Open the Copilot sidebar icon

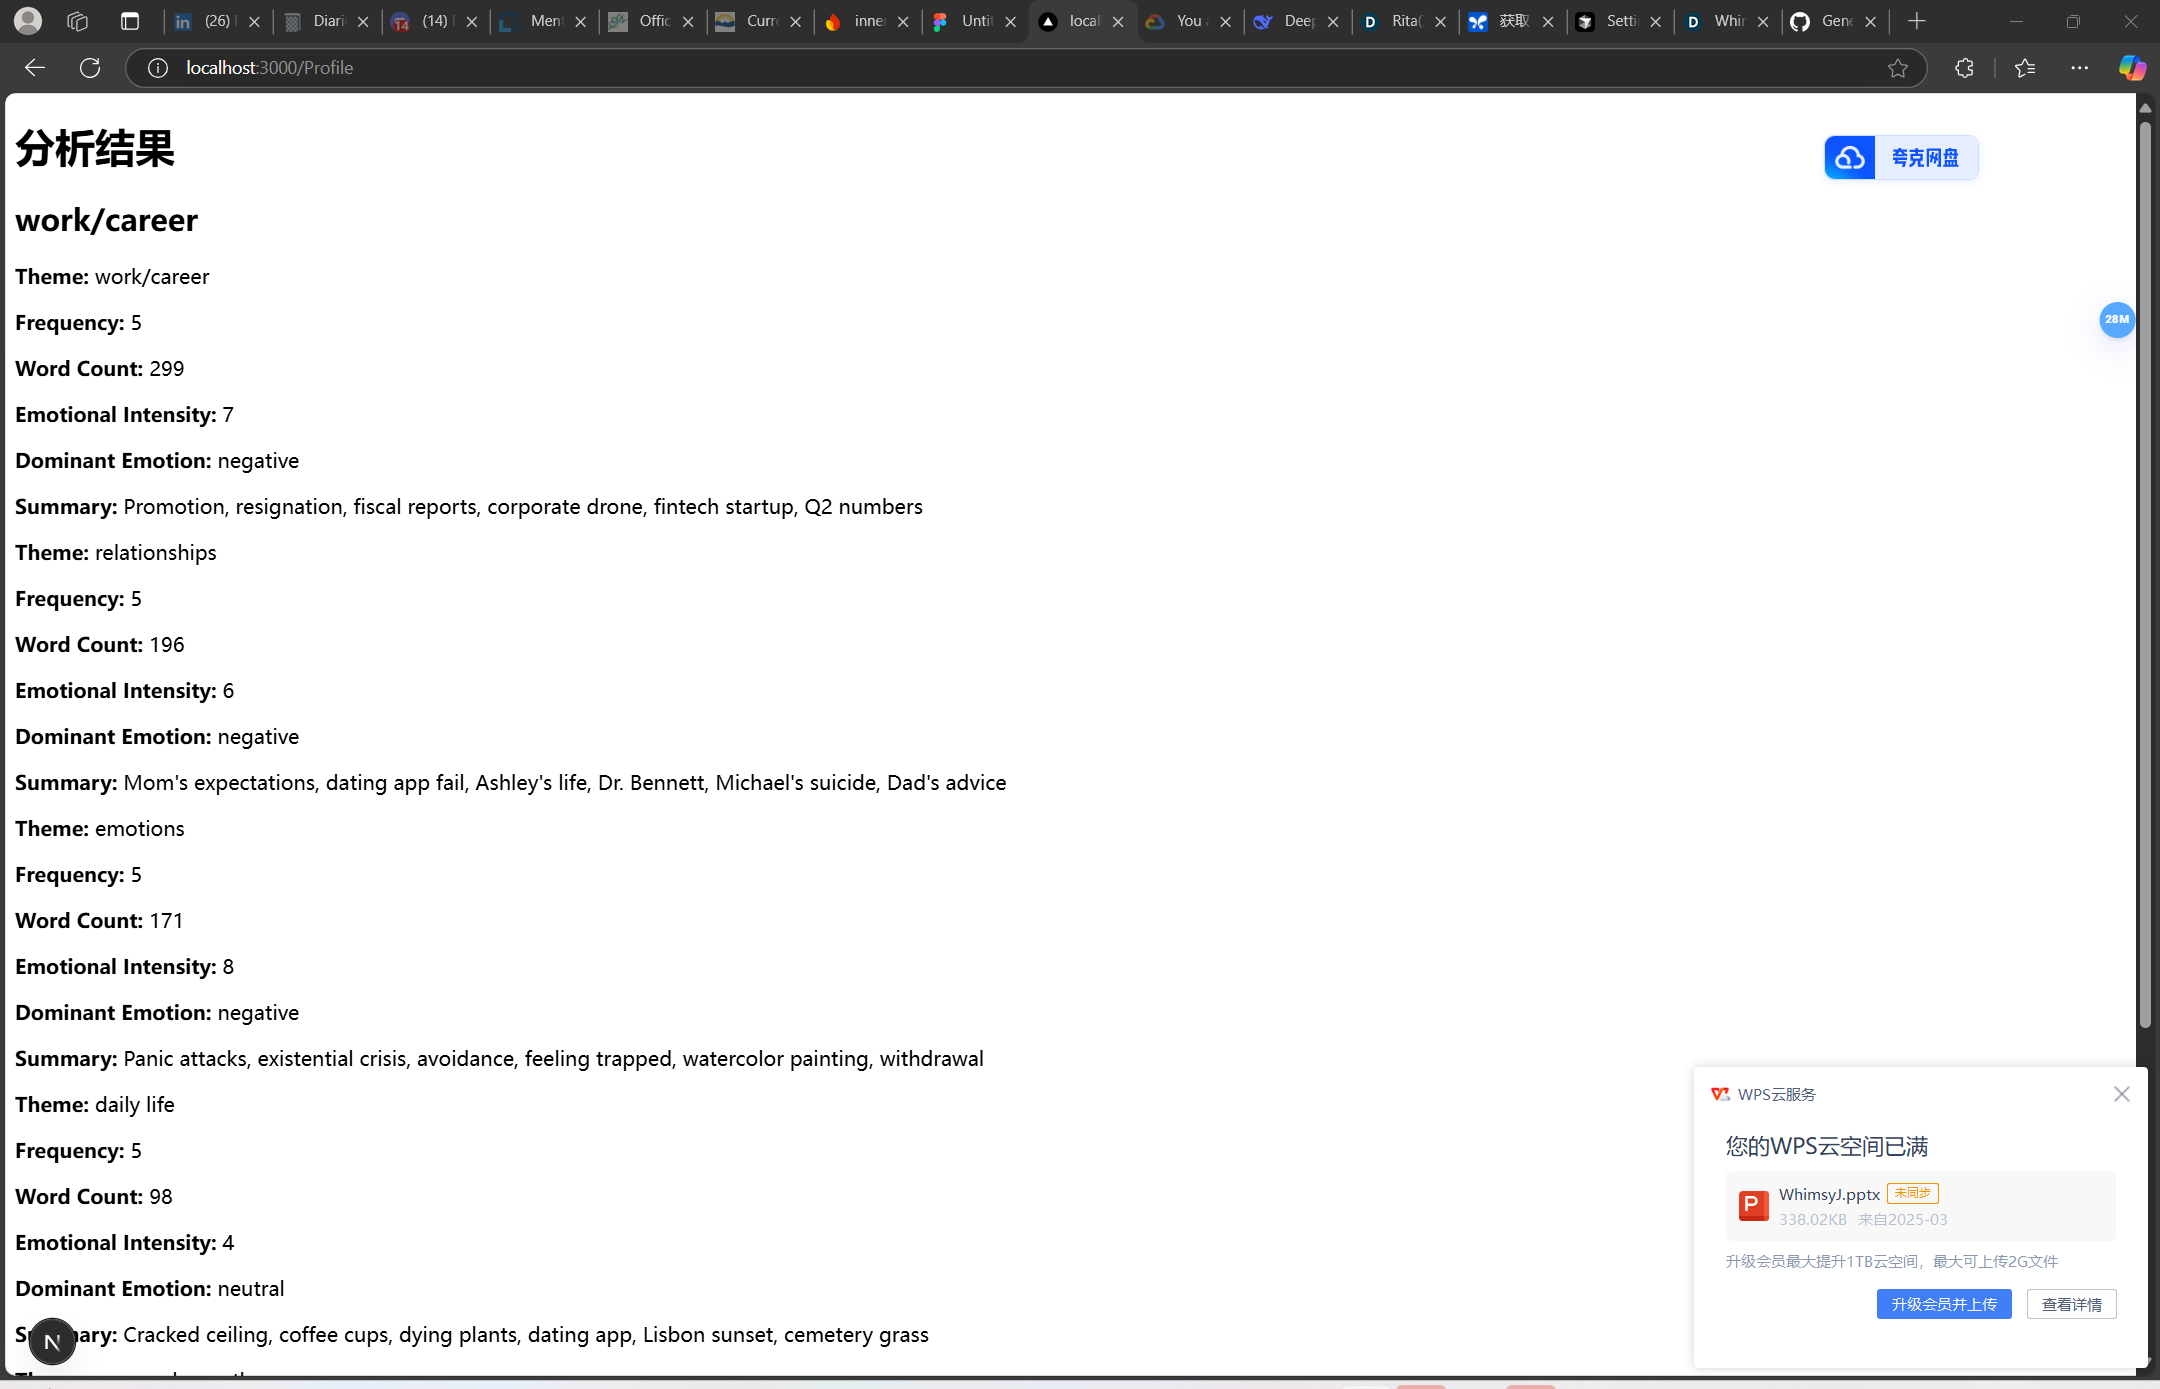click(x=2131, y=68)
